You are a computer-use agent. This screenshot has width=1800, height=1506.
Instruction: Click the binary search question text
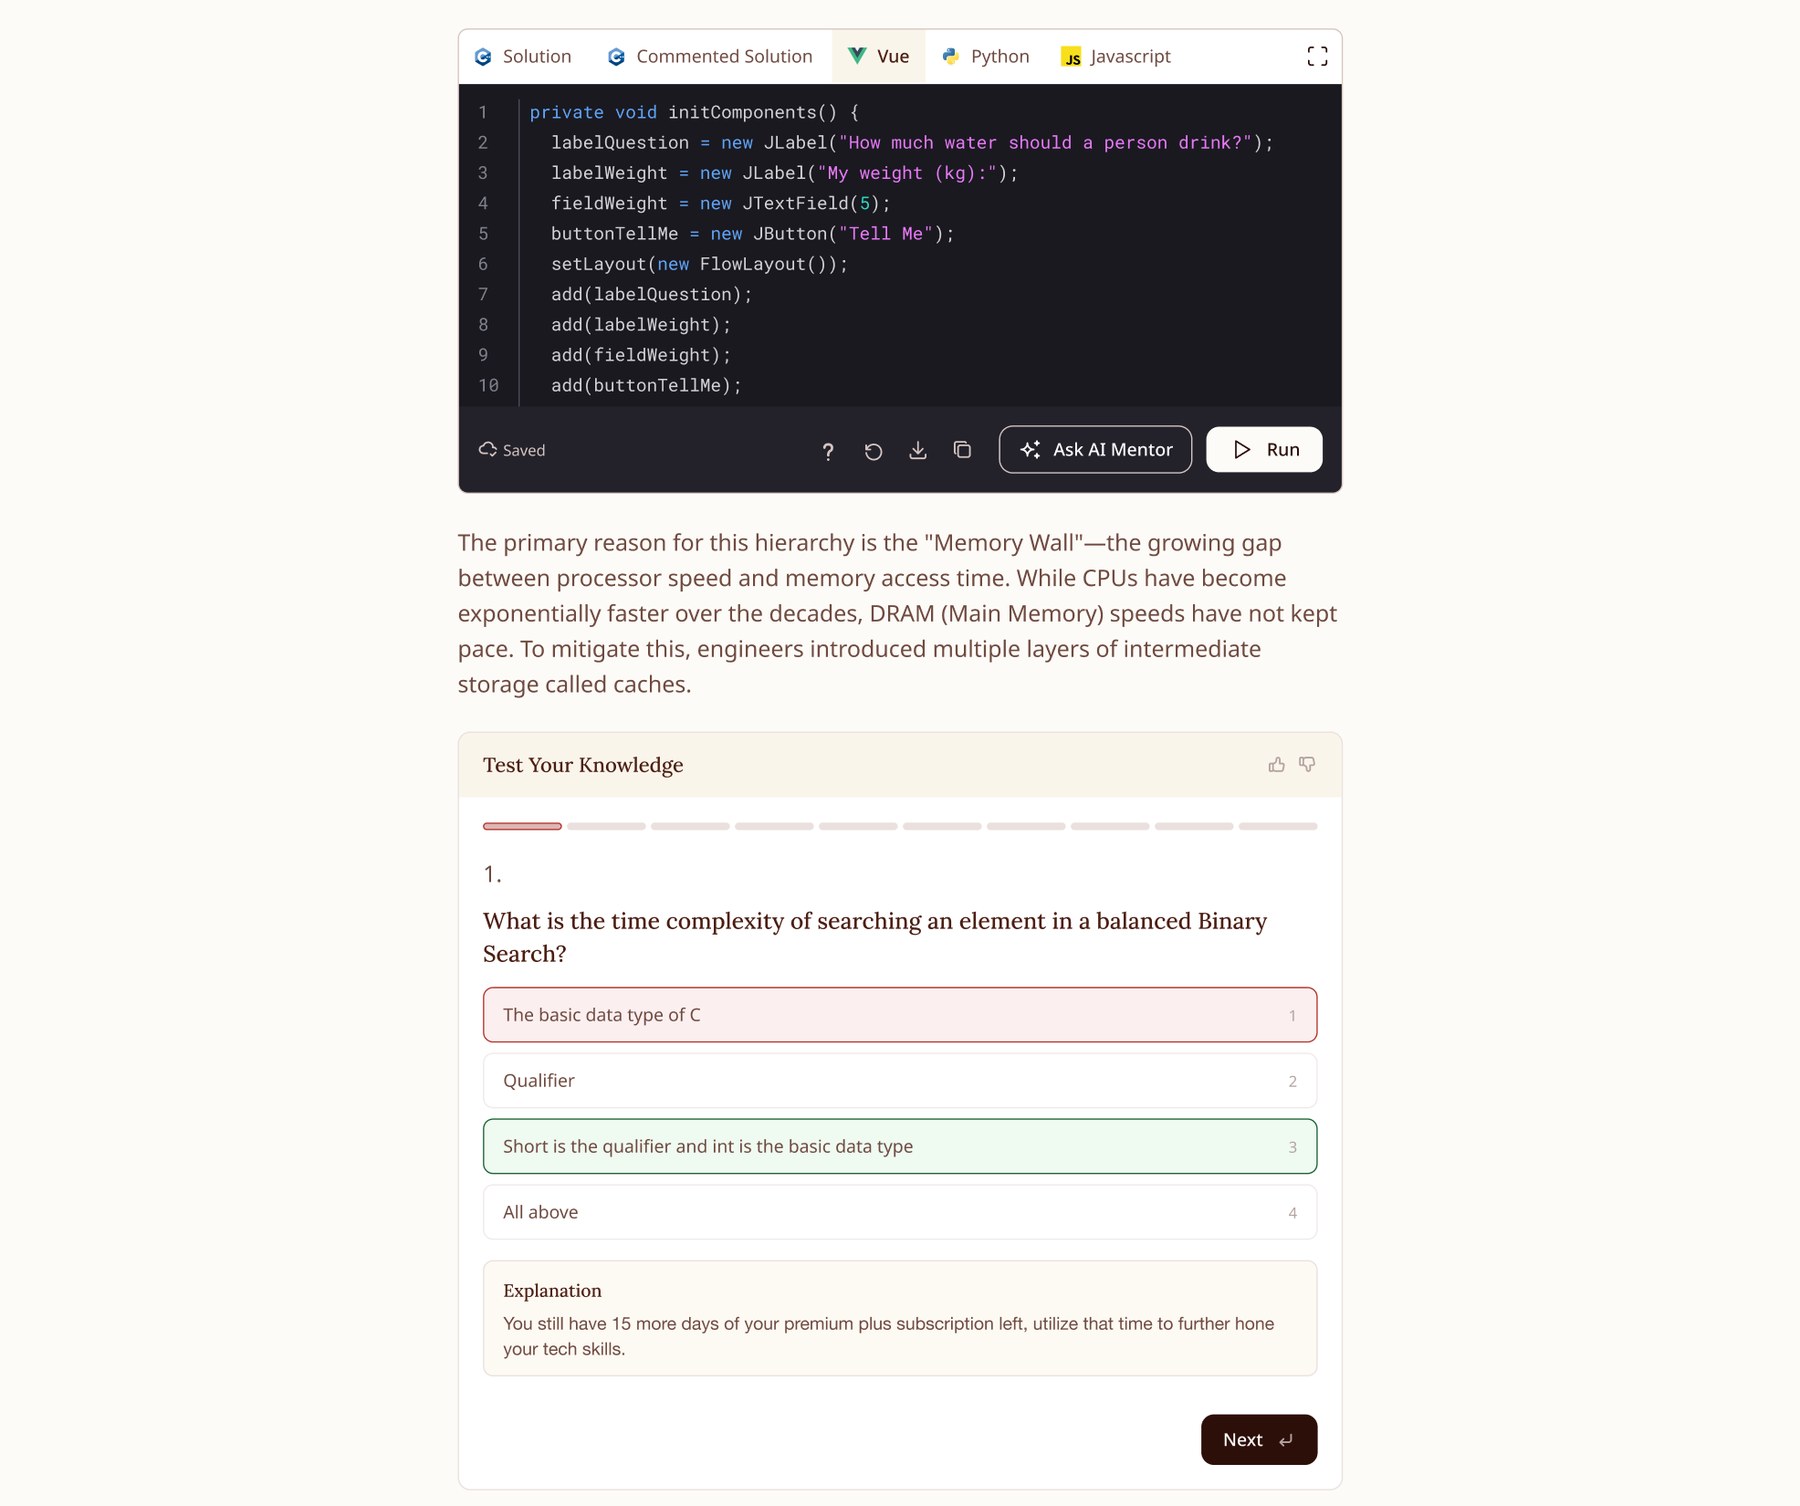tap(875, 937)
